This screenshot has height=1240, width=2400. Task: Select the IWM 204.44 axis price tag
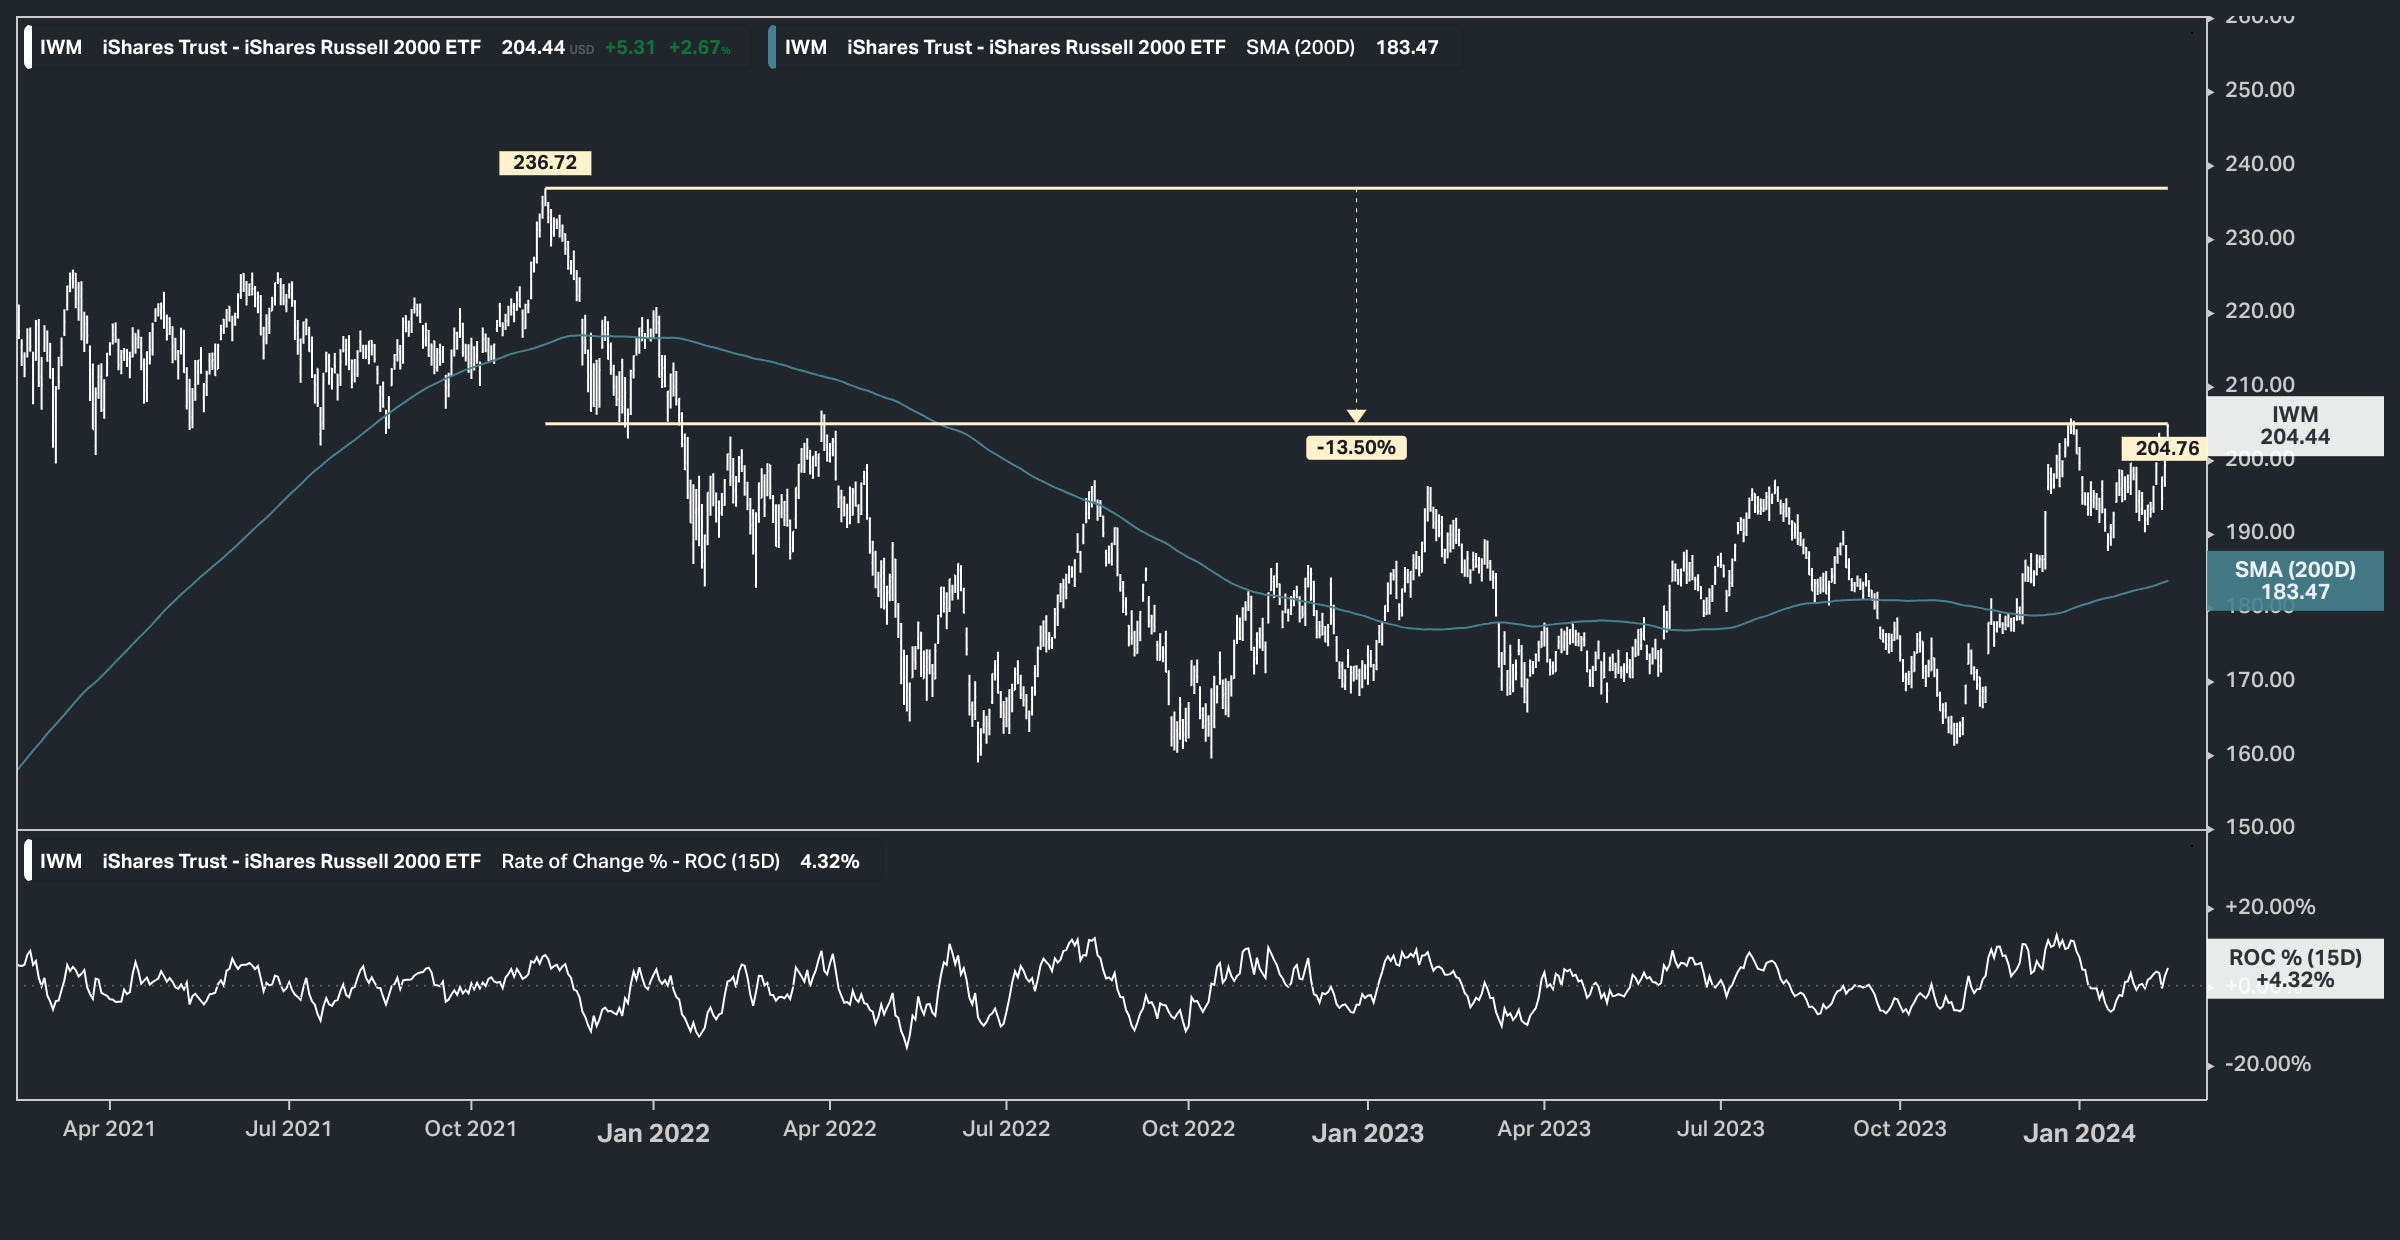[x=2295, y=426]
